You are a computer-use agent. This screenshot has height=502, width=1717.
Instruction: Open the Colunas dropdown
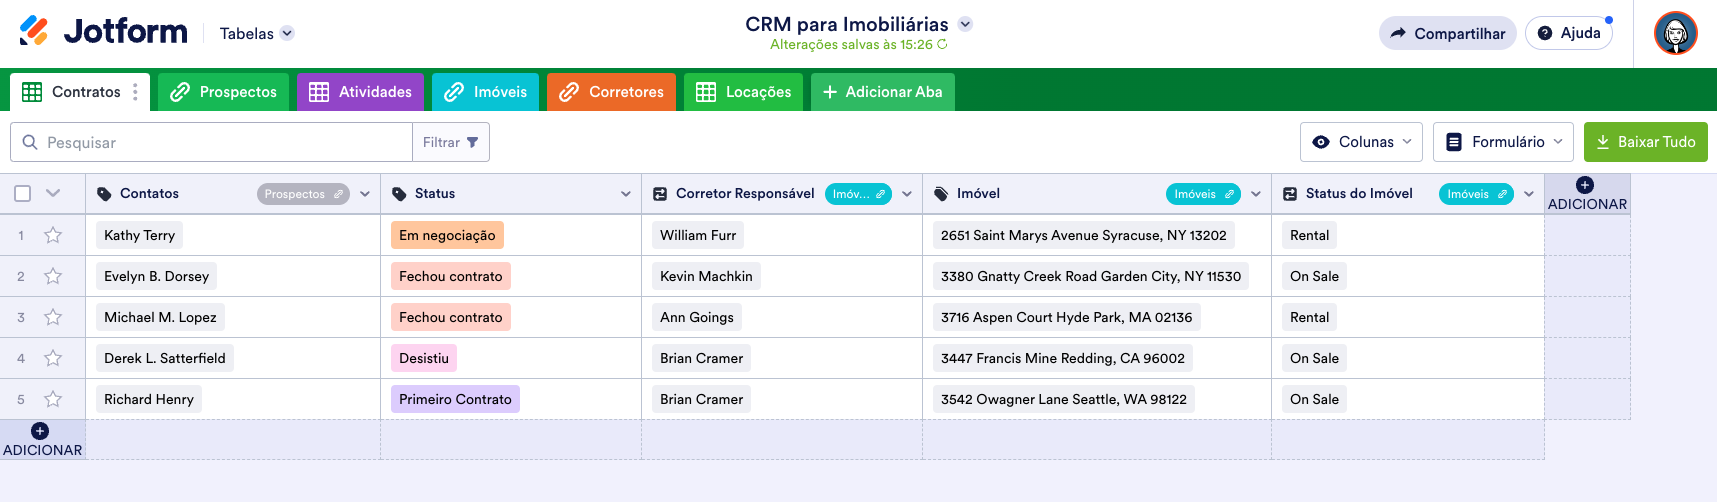click(x=1362, y=142)
